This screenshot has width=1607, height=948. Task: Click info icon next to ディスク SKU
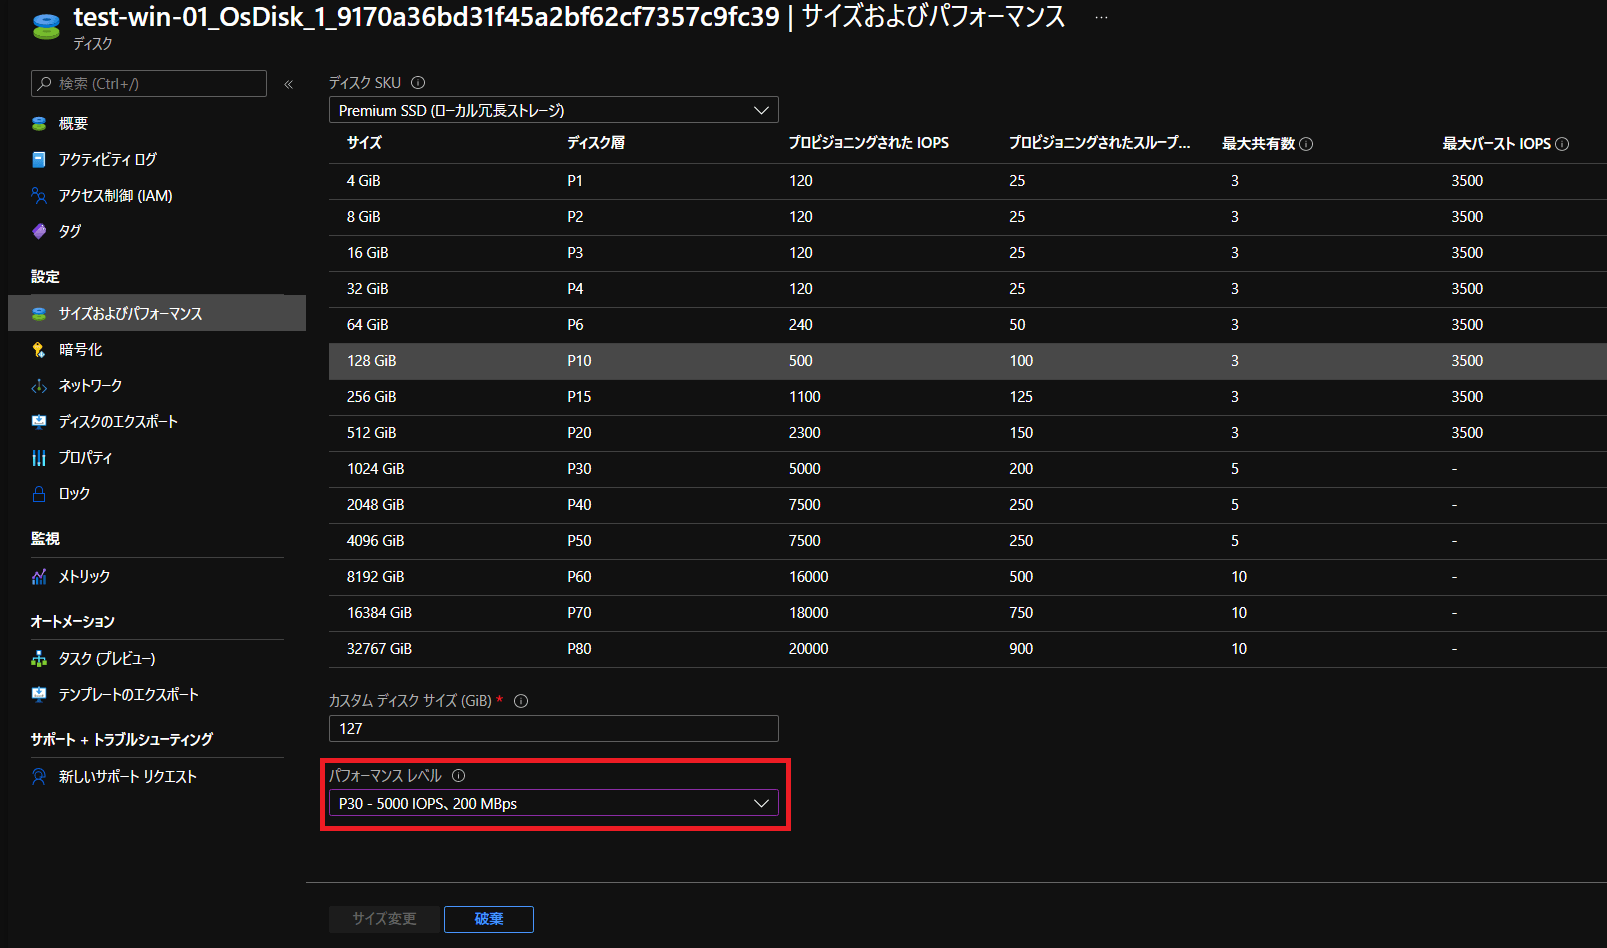pyautogui.click(x=418, y=83)
